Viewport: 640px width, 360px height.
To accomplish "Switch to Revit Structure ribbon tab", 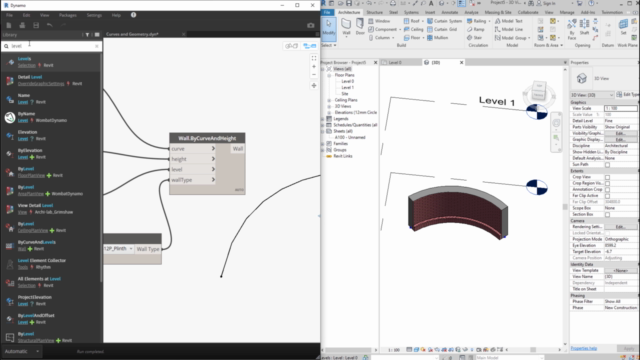I will pyautogui.click(x=374, y=13).
